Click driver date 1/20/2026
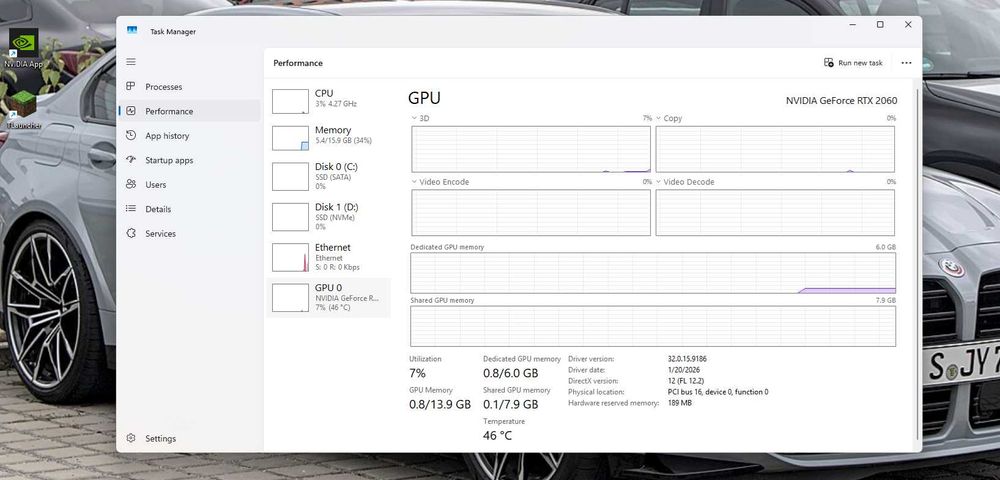 point(682,370)
